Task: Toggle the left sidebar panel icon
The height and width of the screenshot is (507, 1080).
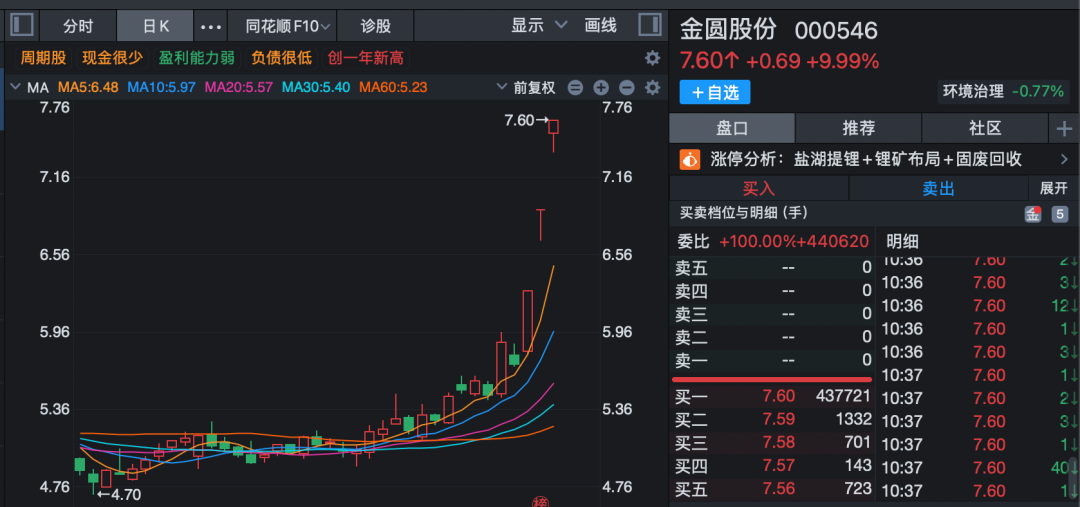Action: coord(21,25)
